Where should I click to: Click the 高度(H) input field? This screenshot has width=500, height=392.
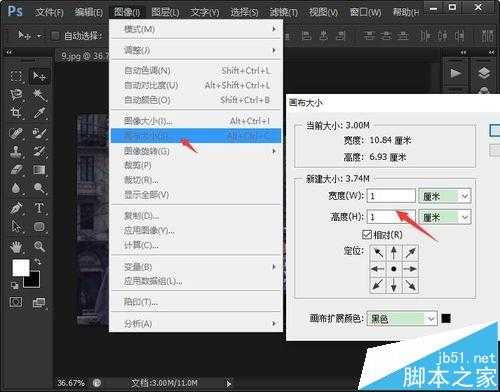point(391,217)
